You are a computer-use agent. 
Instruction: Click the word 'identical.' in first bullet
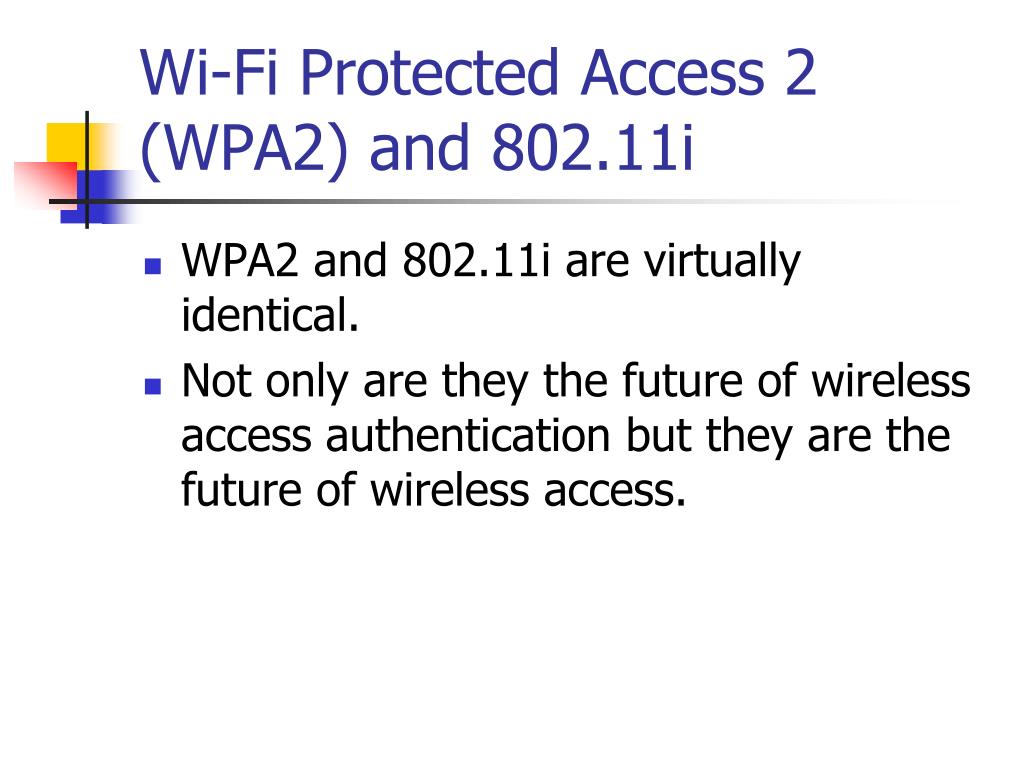tap(270, 315)
